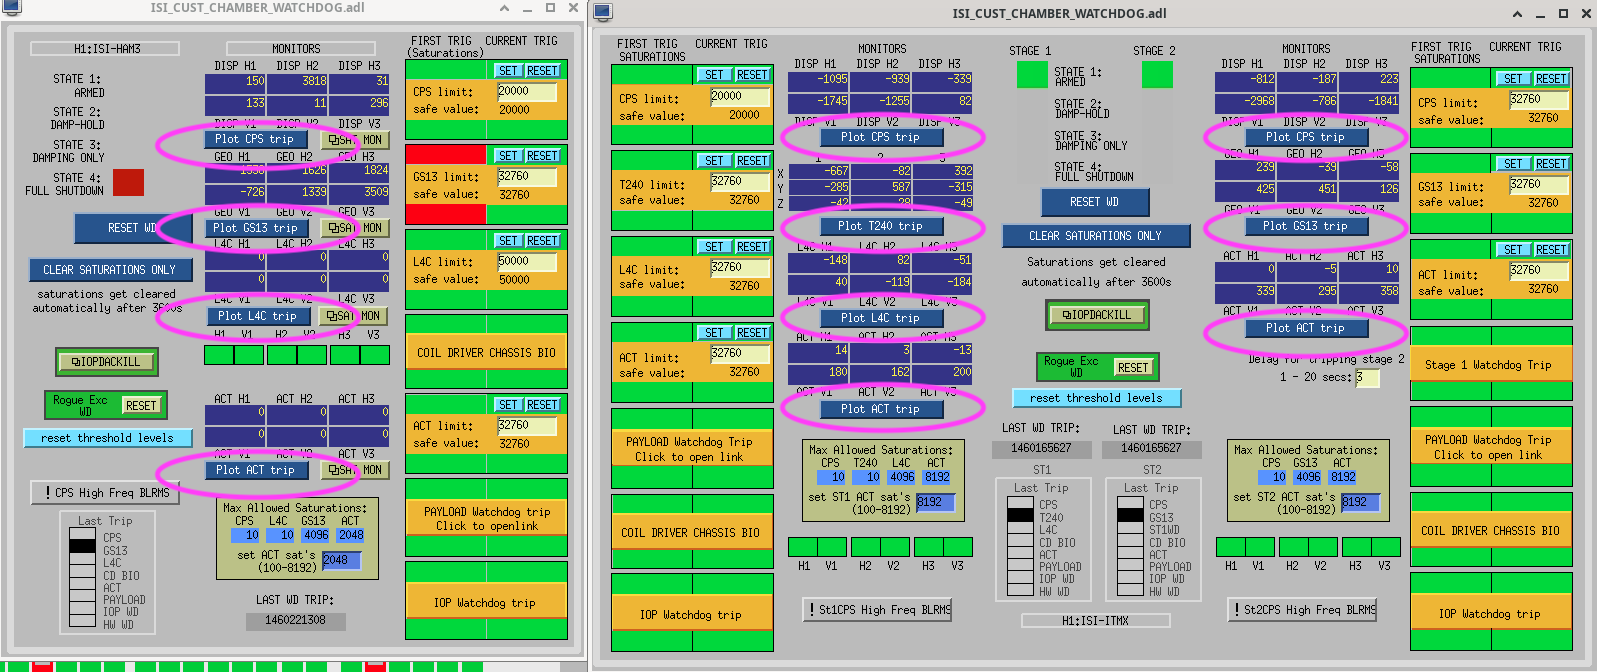This screenshot has width=1597, height=672.
Task: Click green STAGE 1 state indicator in ITMX
Action: tap(1032, 75)
